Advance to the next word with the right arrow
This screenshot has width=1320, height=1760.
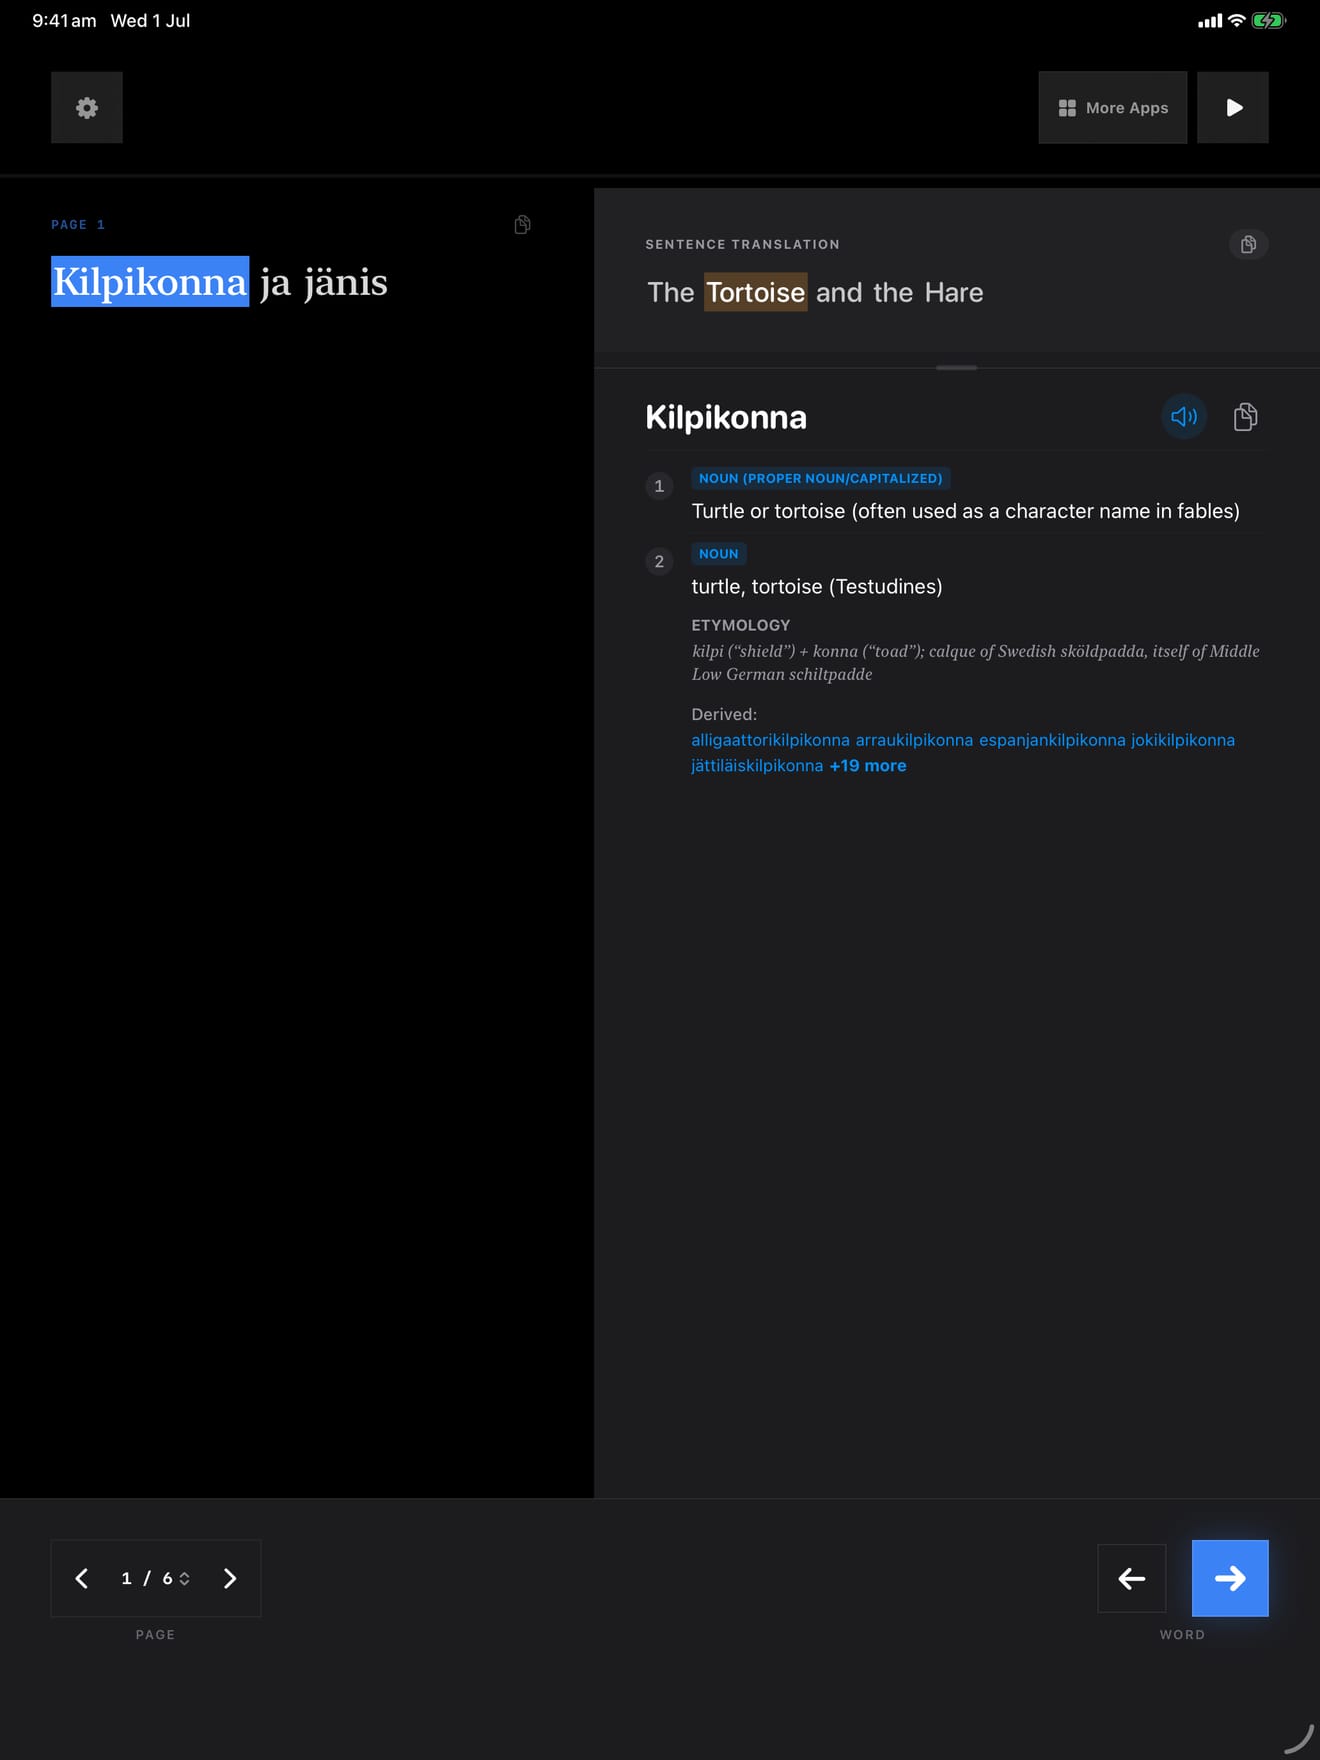coord(1230,1578)
